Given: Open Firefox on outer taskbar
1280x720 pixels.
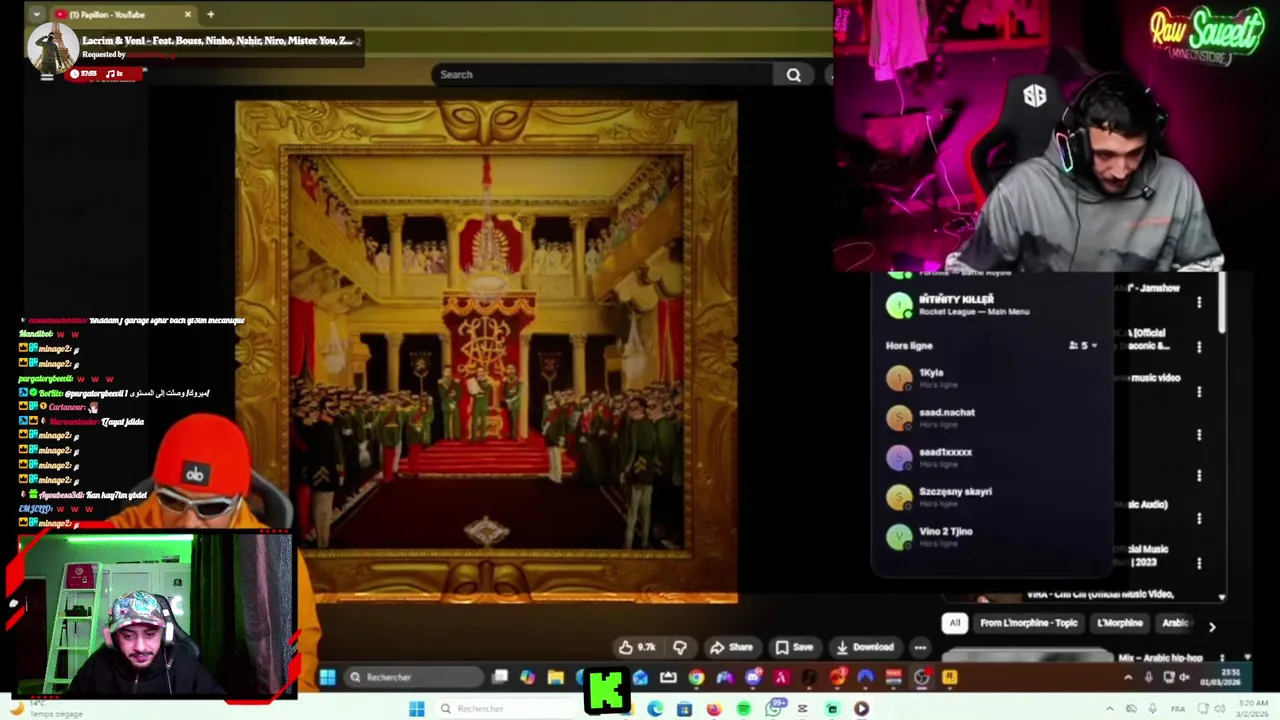Looking at the screenshot, I should pyautogui.click(x=714, y=709).
